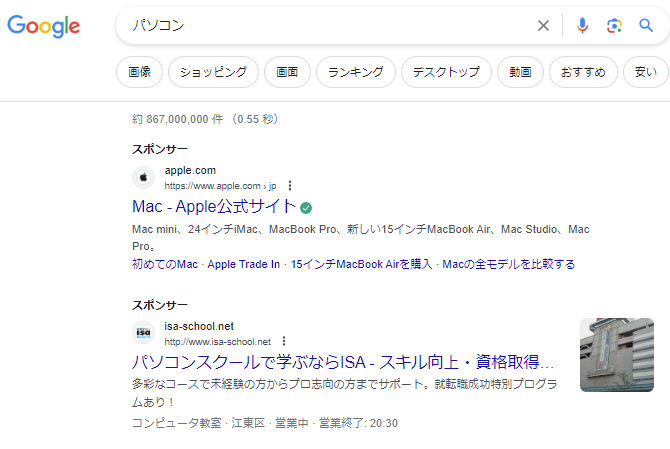670x449 pixels.
Task: Open three-dot menu next to isa-school.net URL
Action: point(284,341)
